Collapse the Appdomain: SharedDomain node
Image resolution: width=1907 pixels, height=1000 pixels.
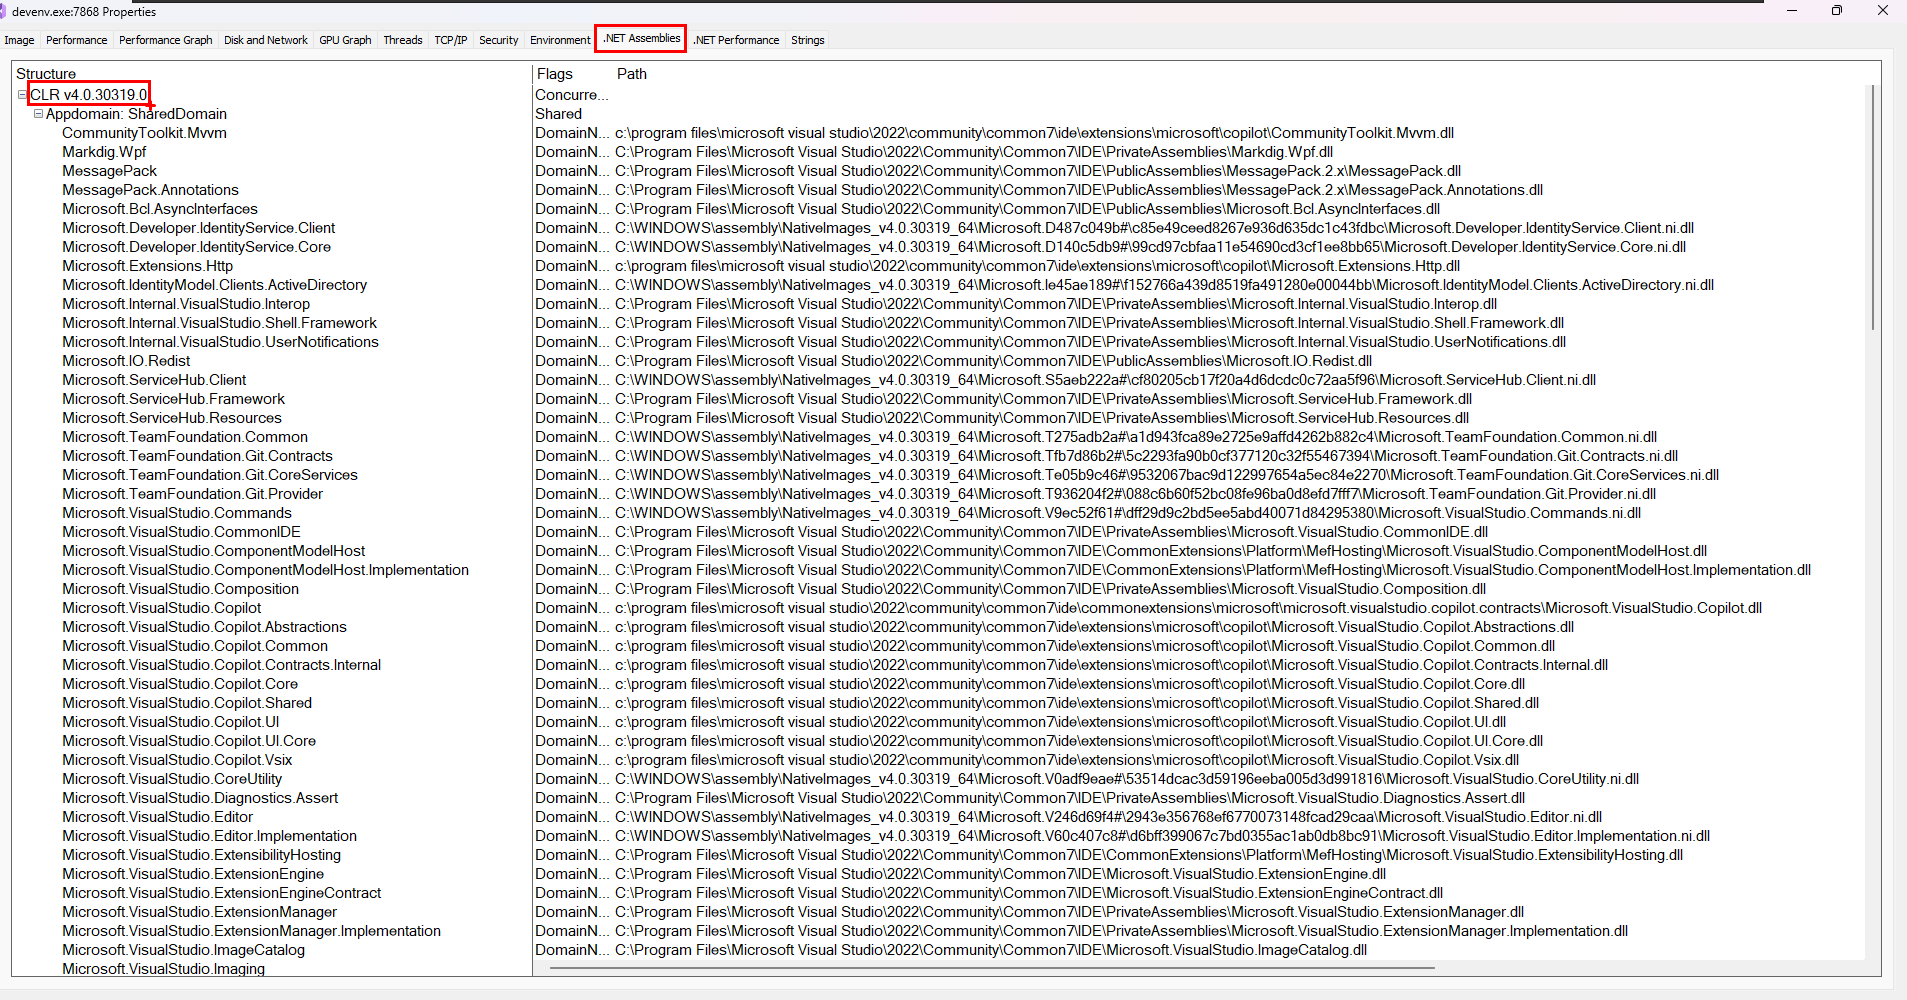pos(38,114)
